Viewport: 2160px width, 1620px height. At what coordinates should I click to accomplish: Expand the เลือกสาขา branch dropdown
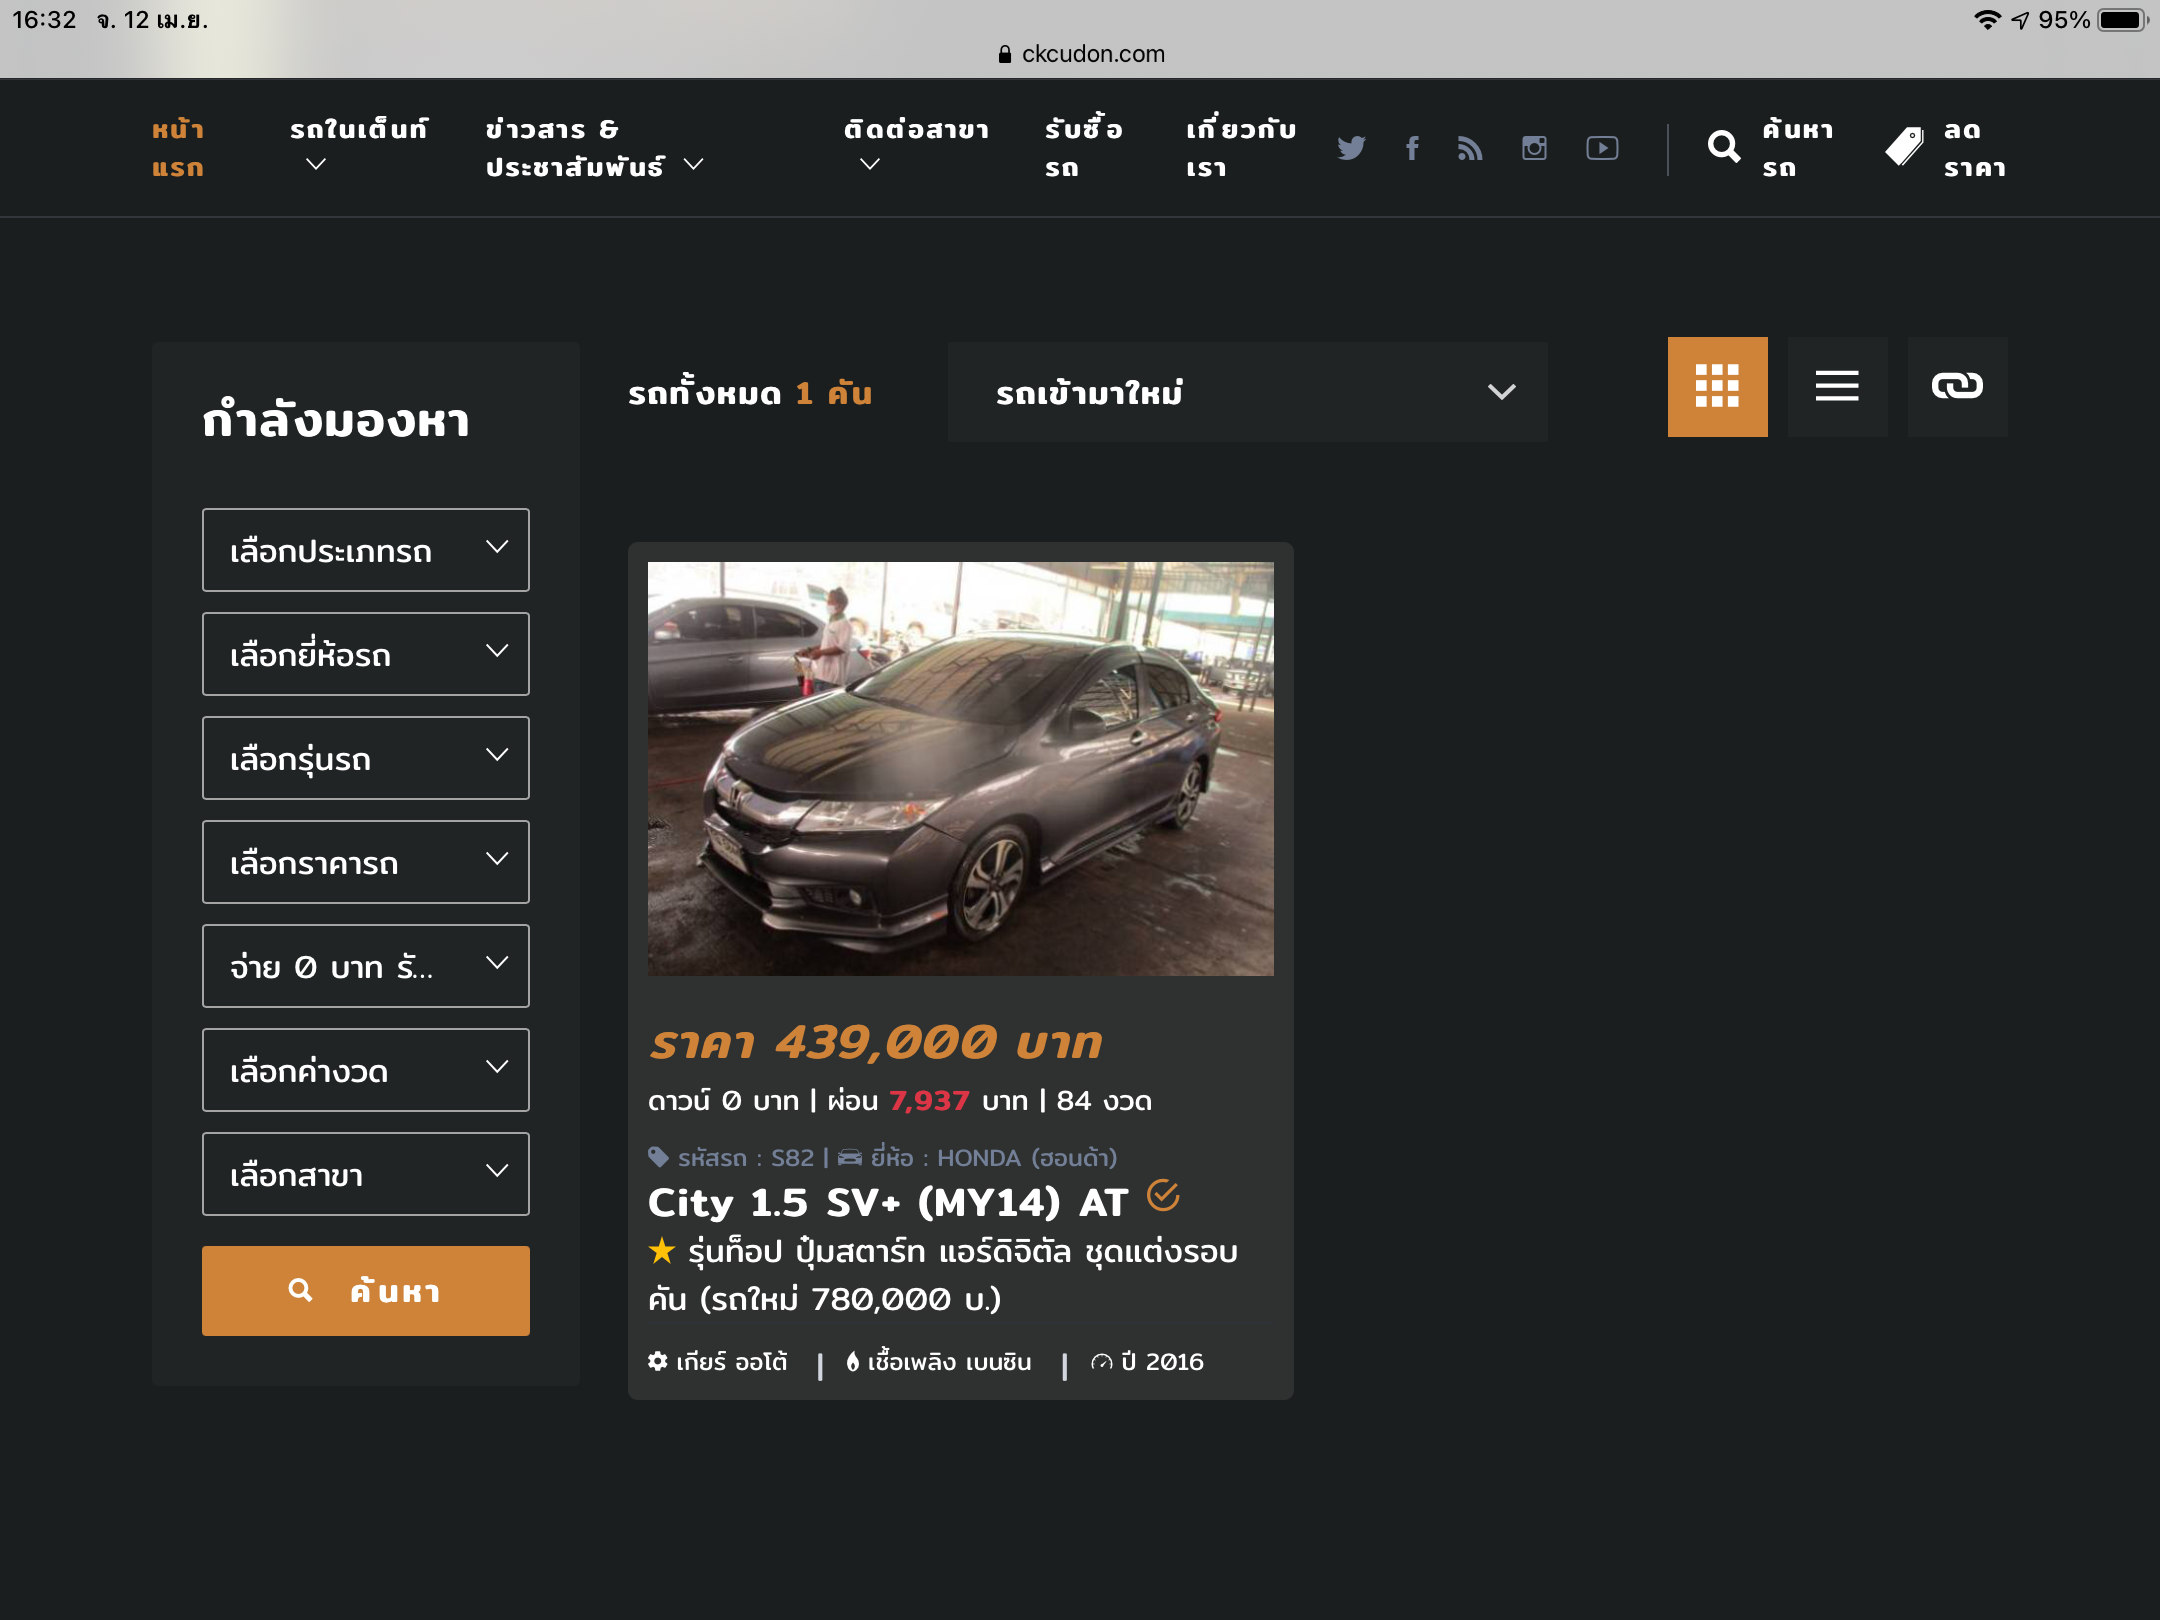pos(365,1174)
